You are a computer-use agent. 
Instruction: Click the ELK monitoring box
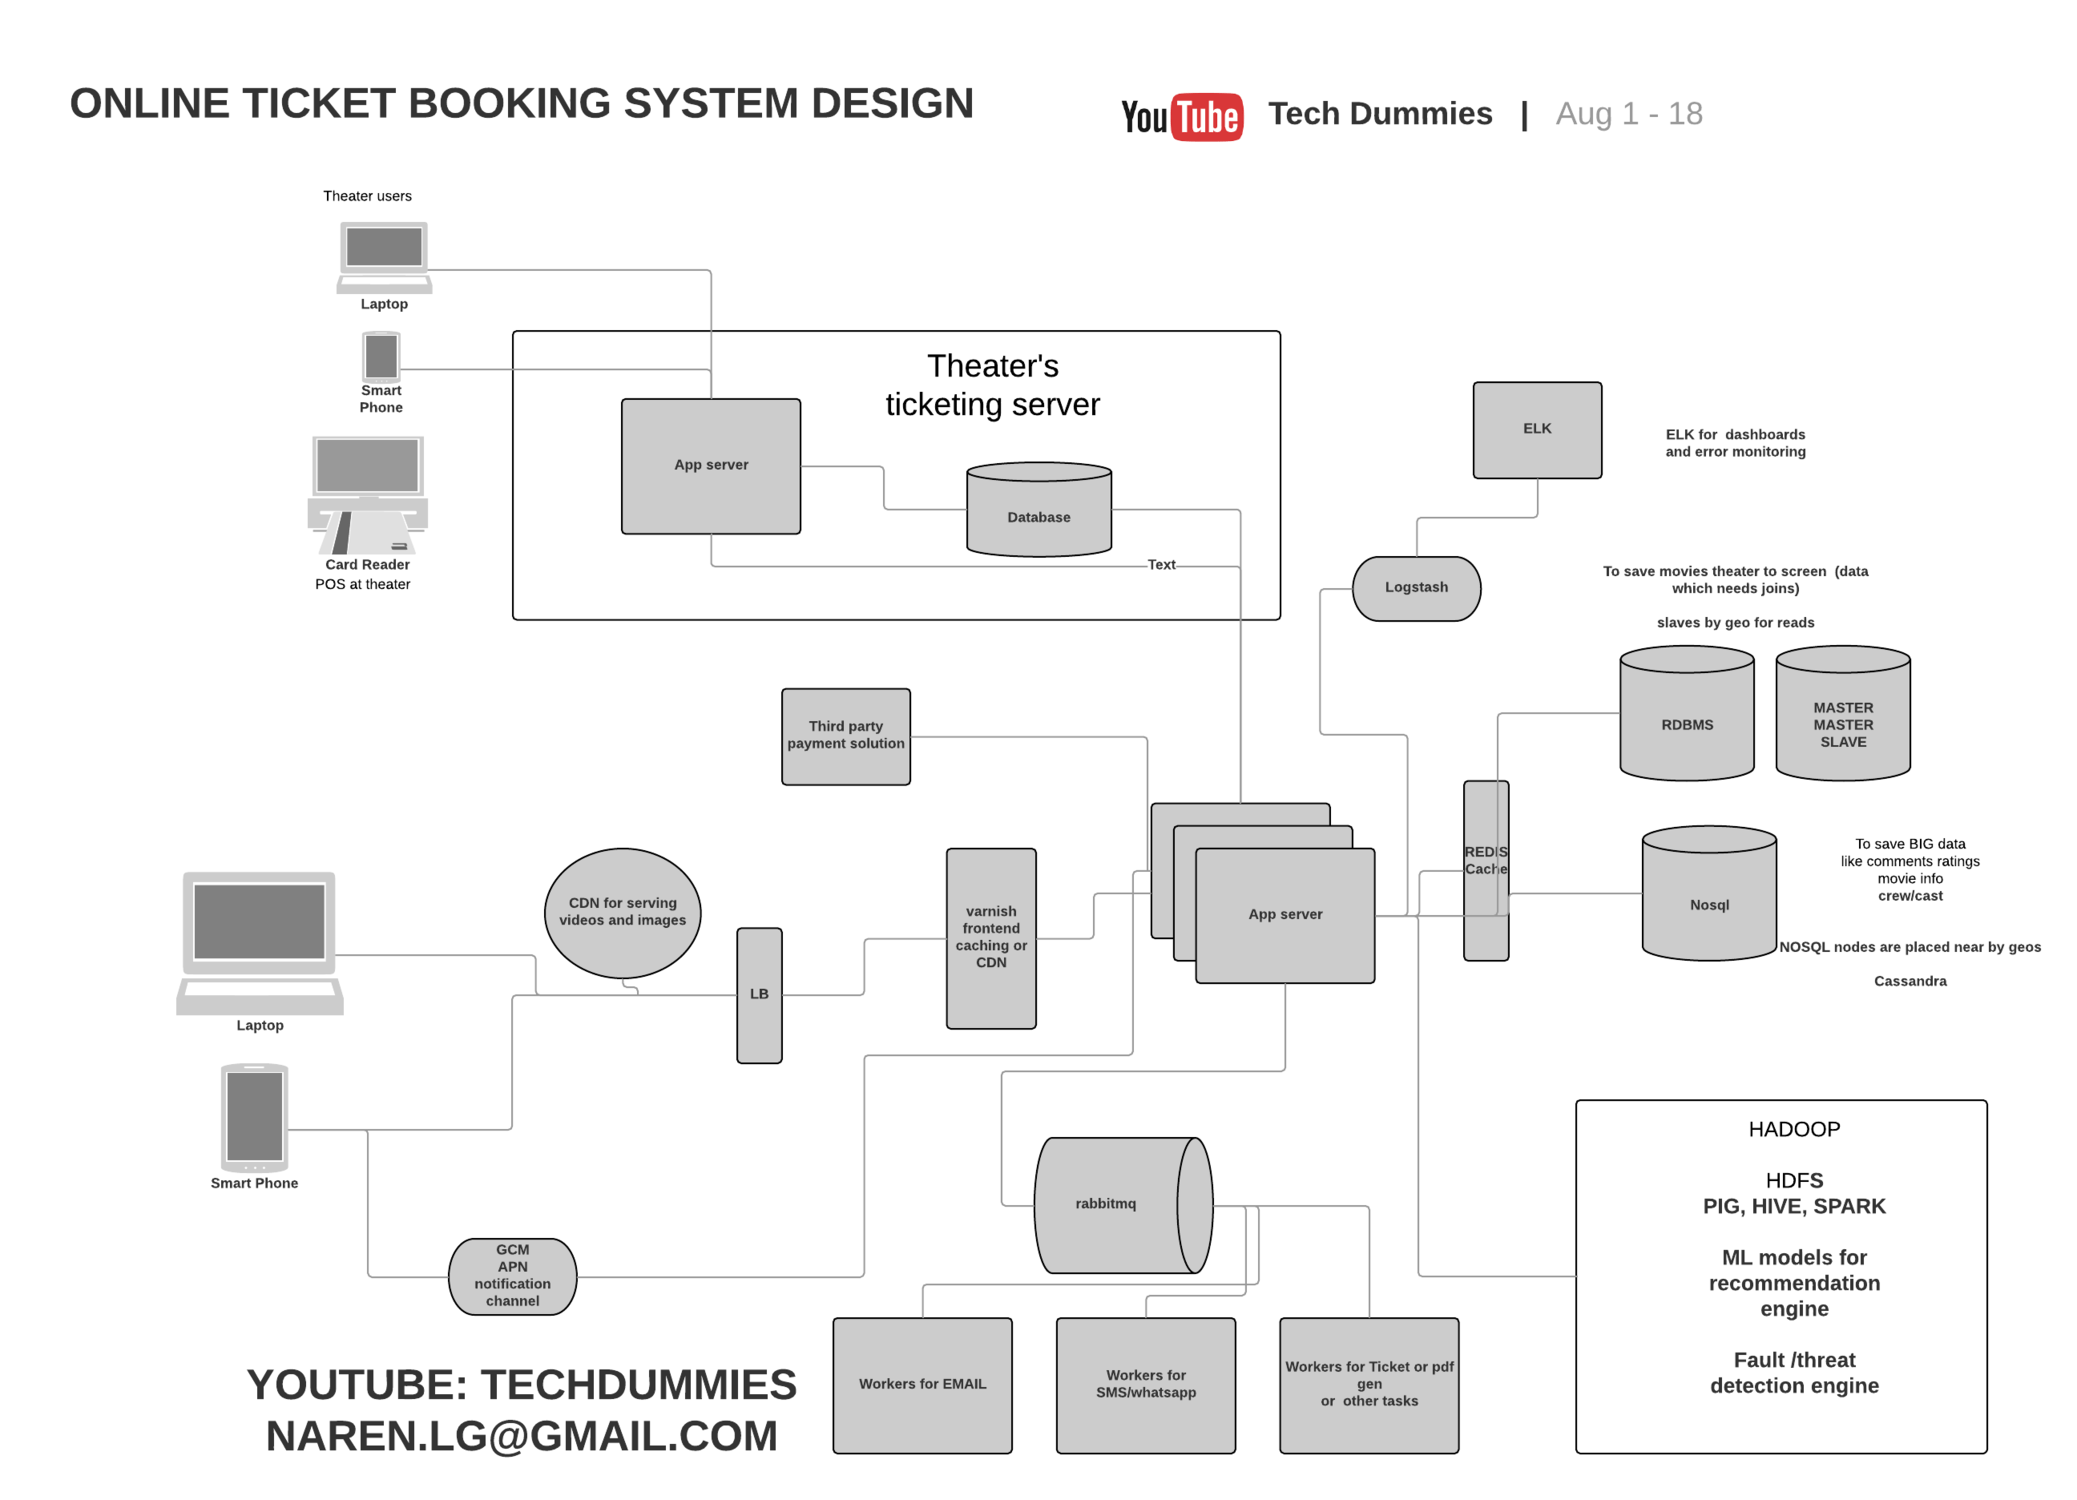point(1537,428)
